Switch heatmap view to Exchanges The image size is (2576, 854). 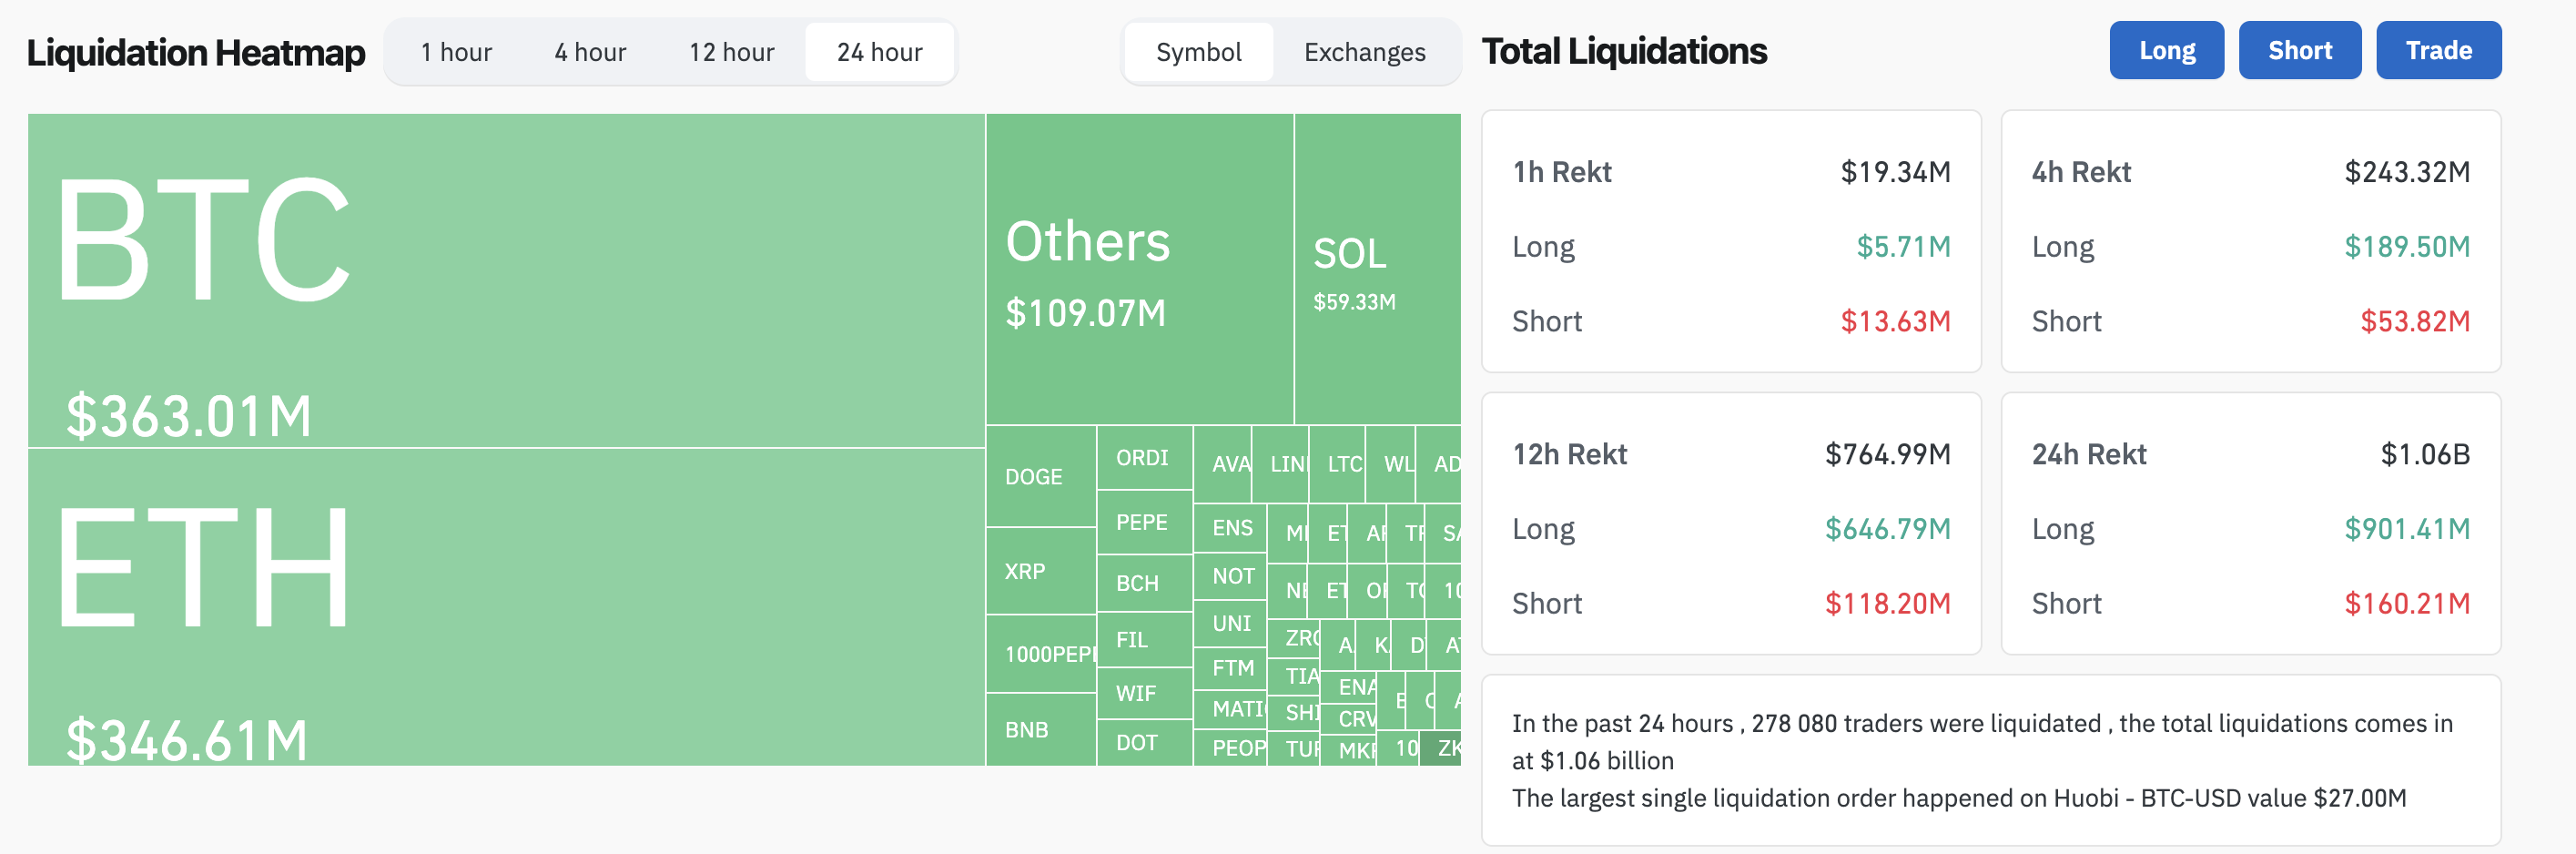pyautogui.click(x=1364, y=52)
